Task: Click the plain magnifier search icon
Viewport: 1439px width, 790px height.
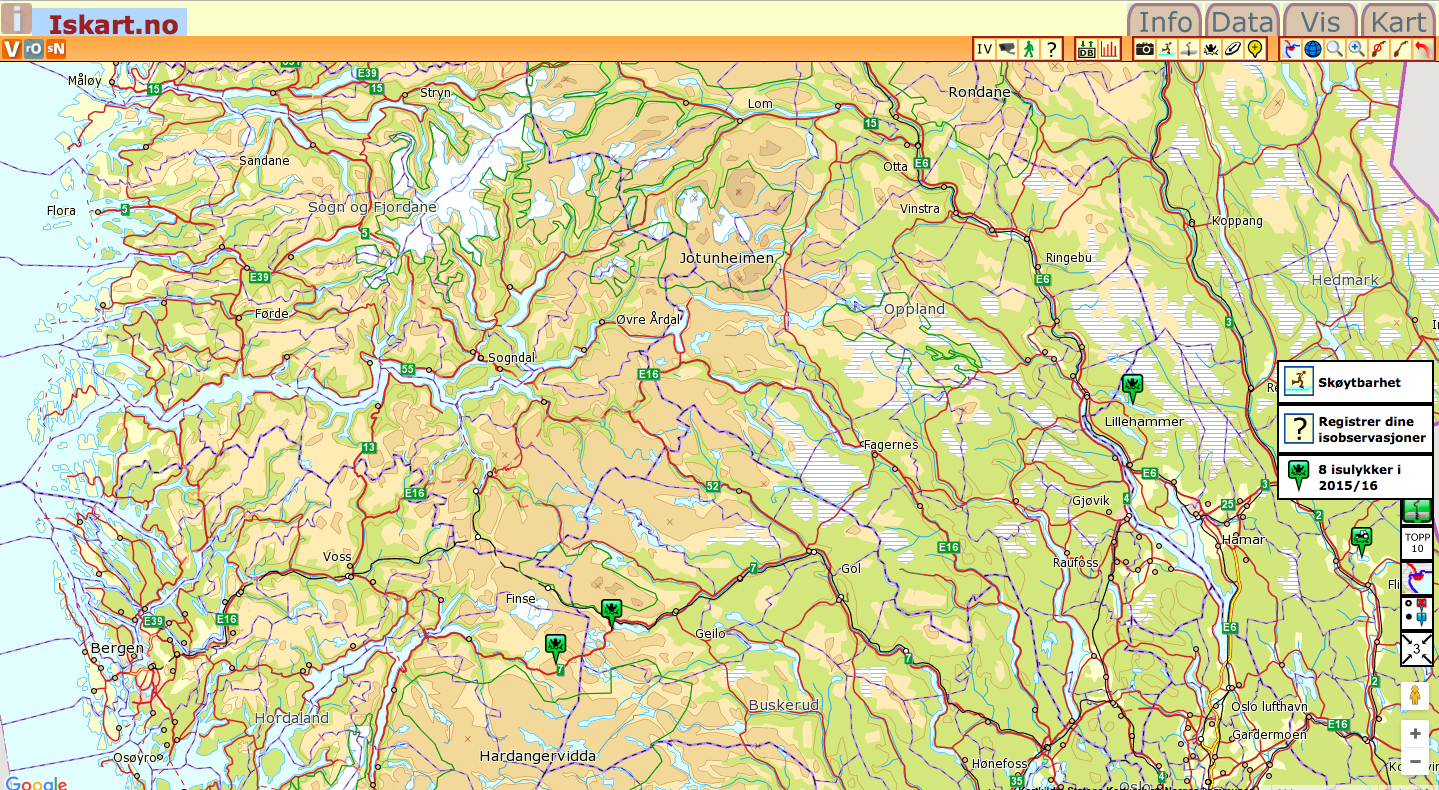Action: [1335, 49]
